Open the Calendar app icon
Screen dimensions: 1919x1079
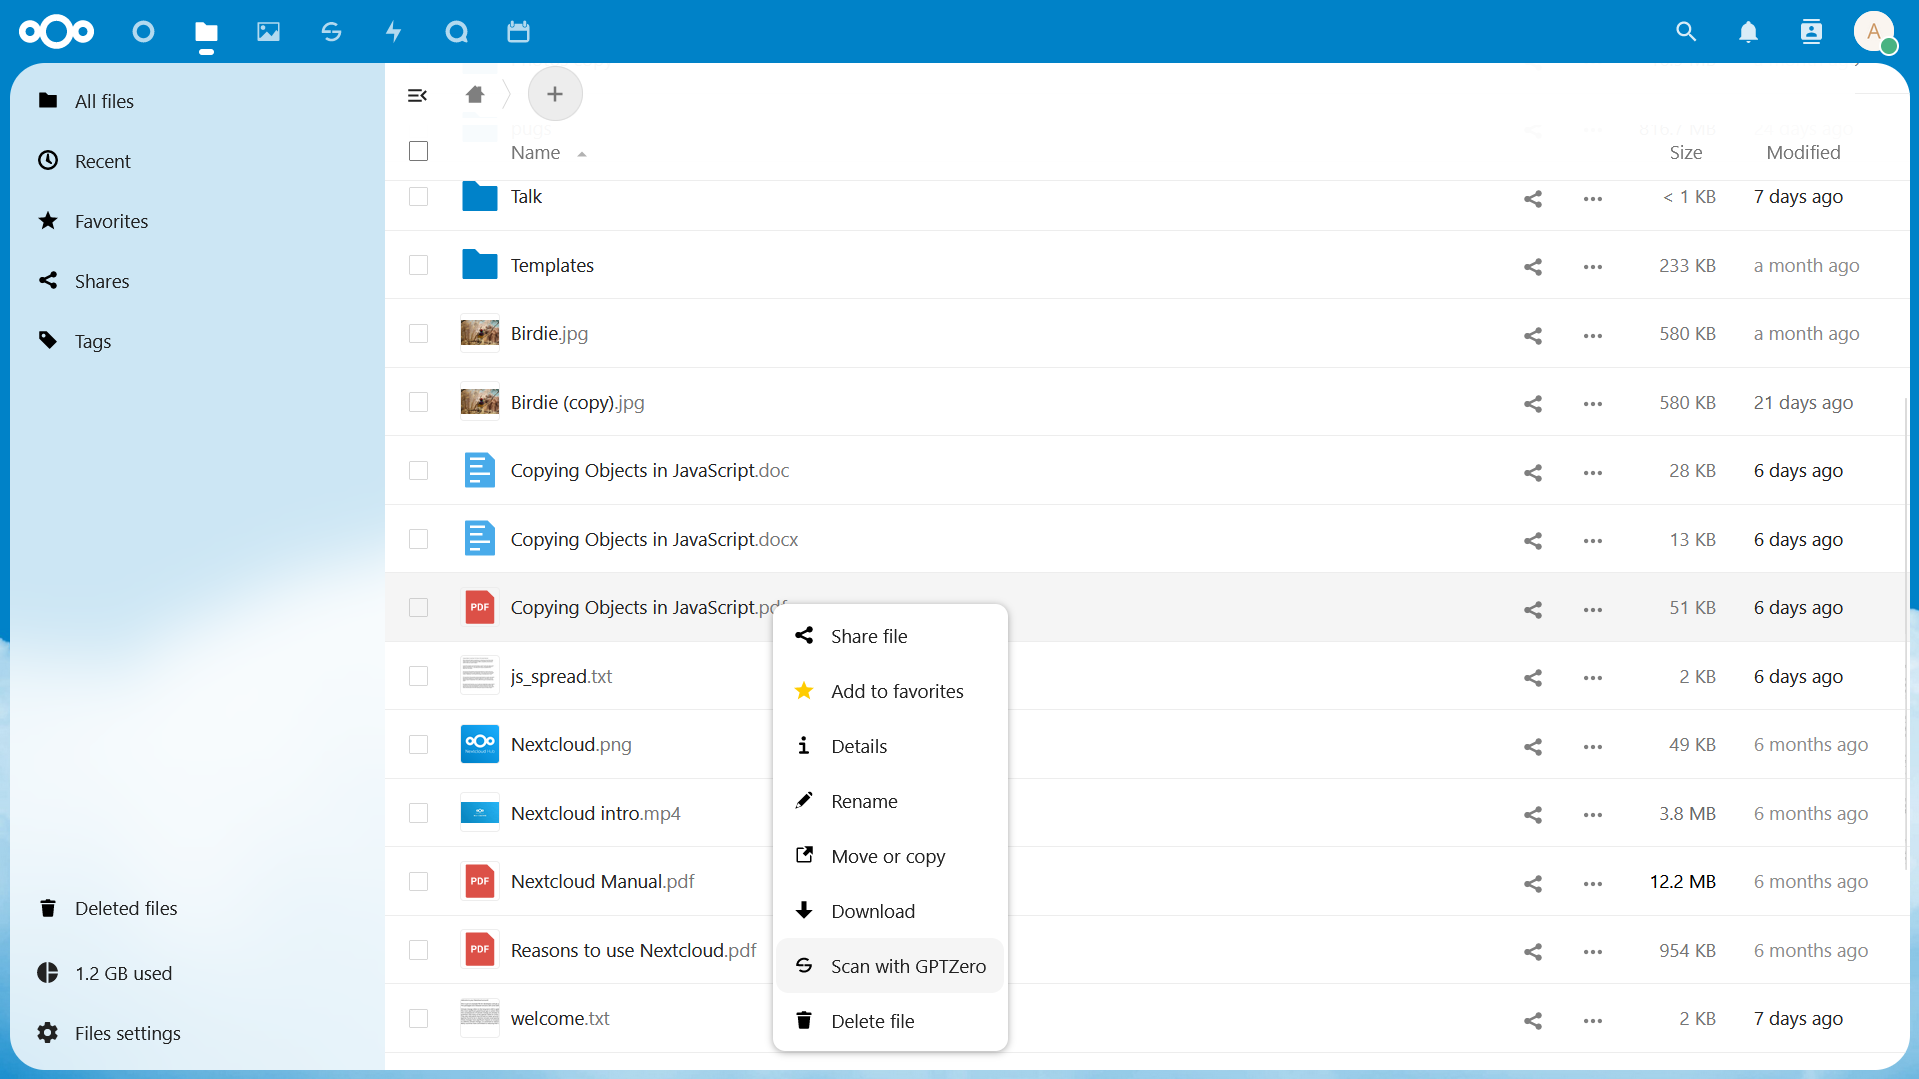pyautogui.click(x=518, y=32)
